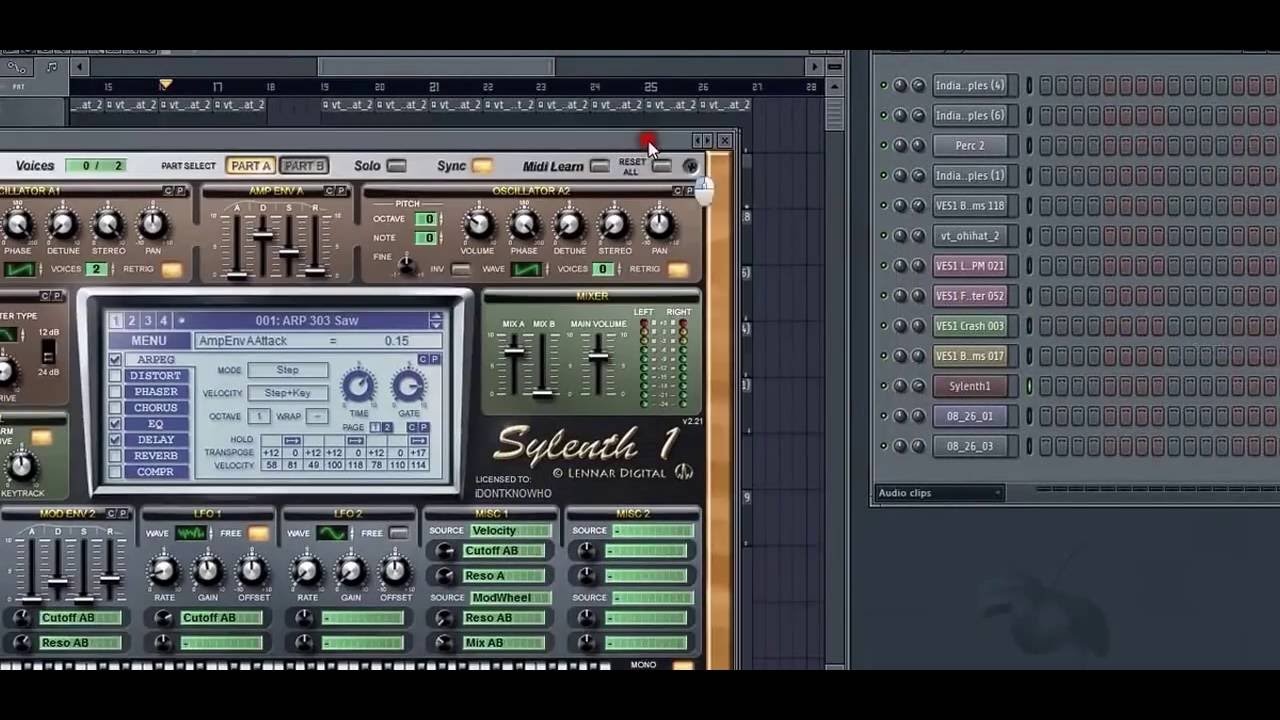Turn the Oscillator A2 Volume knob
Screen dimensions: 1280x720
[478, 225]
